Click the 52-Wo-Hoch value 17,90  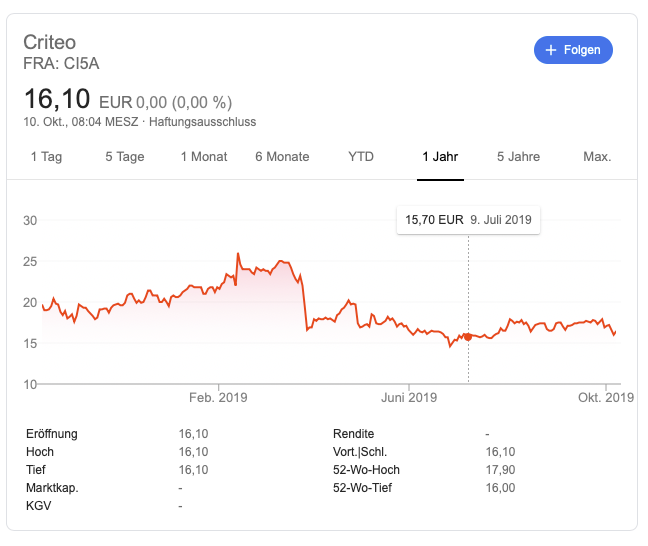pos(499,470)
